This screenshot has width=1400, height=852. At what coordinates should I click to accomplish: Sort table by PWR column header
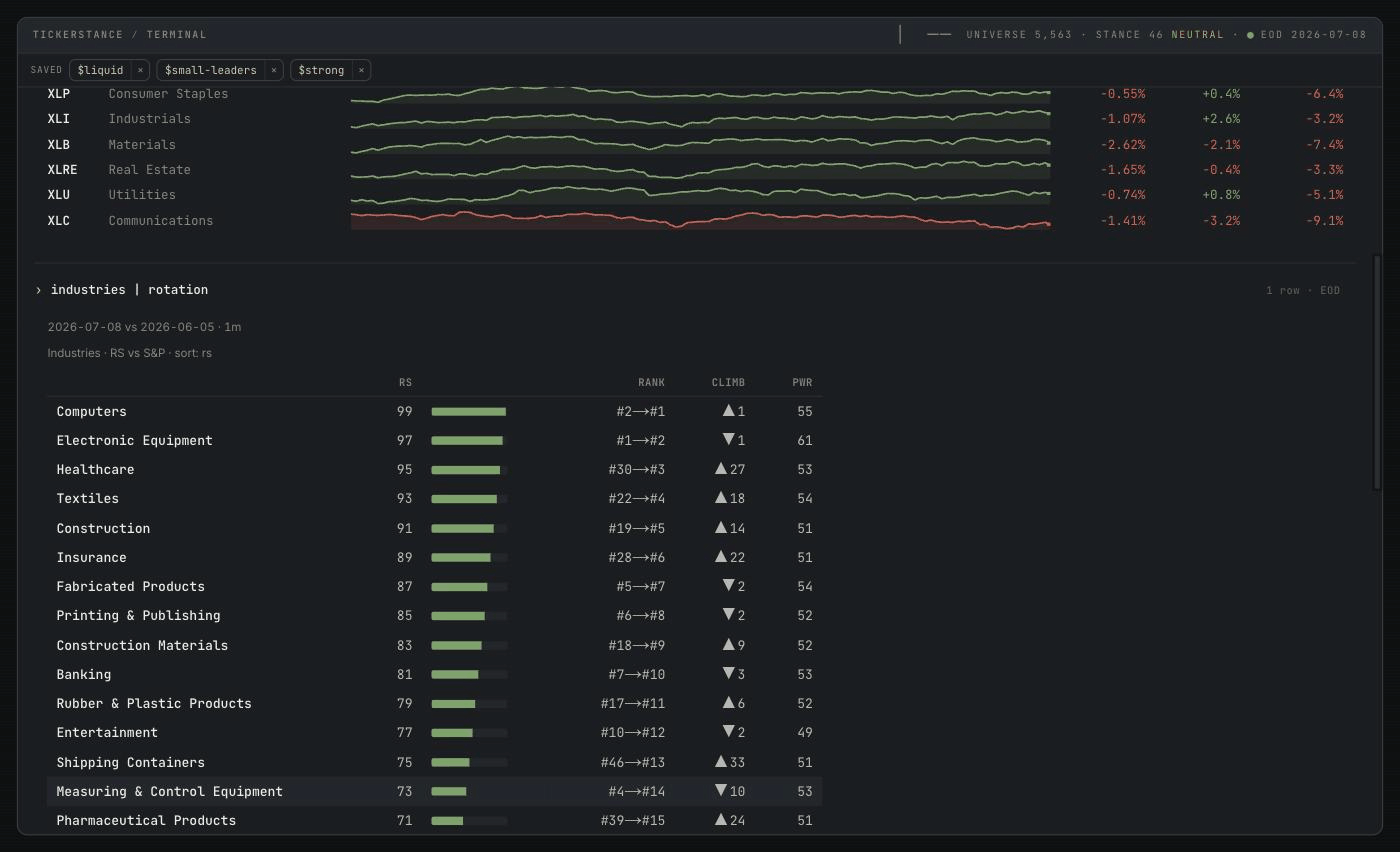[x=802, y=382]
